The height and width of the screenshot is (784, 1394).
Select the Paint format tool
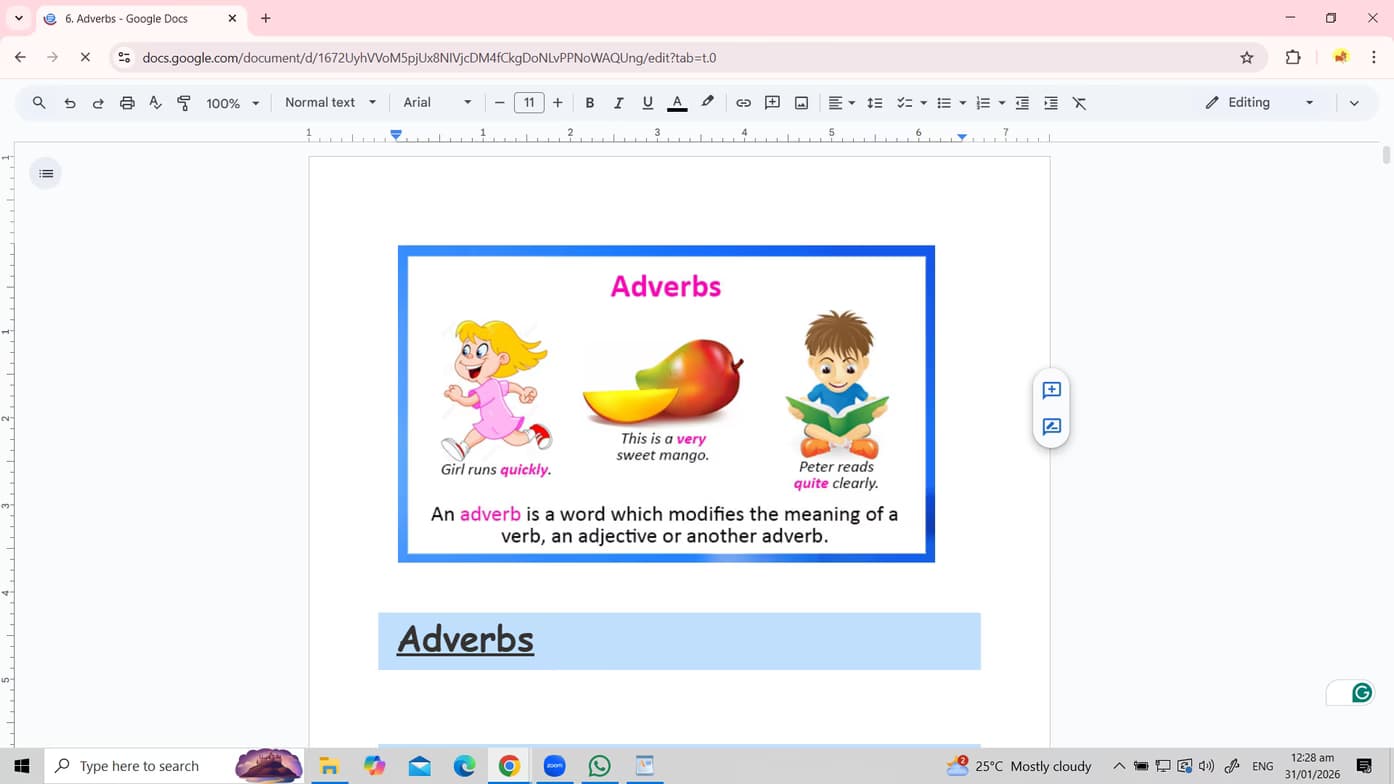point(183,102)
